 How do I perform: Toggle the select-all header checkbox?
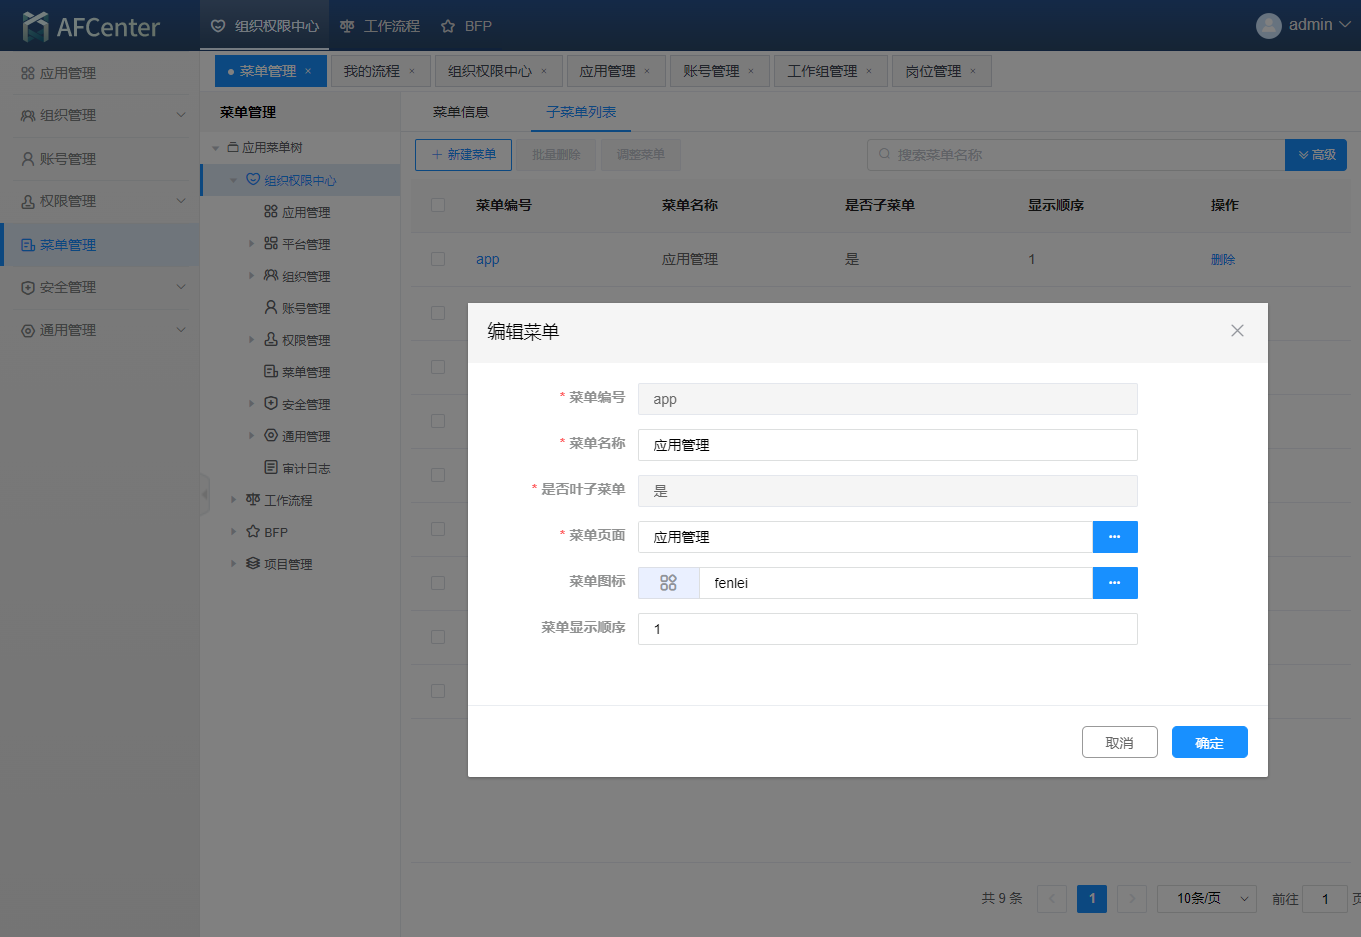[x=438, y=205]
